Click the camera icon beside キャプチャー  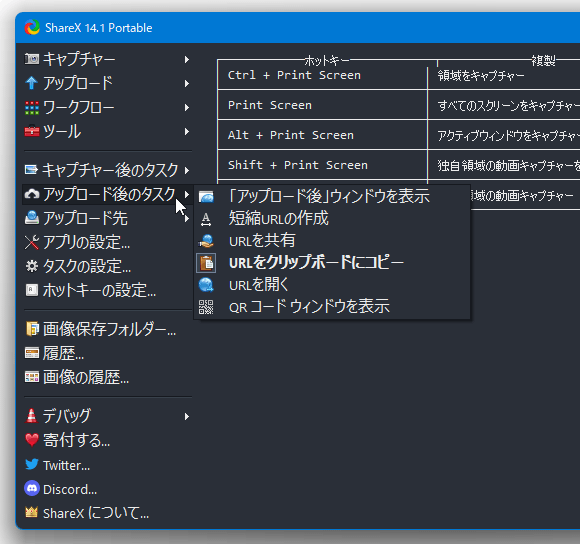point(31,59)
